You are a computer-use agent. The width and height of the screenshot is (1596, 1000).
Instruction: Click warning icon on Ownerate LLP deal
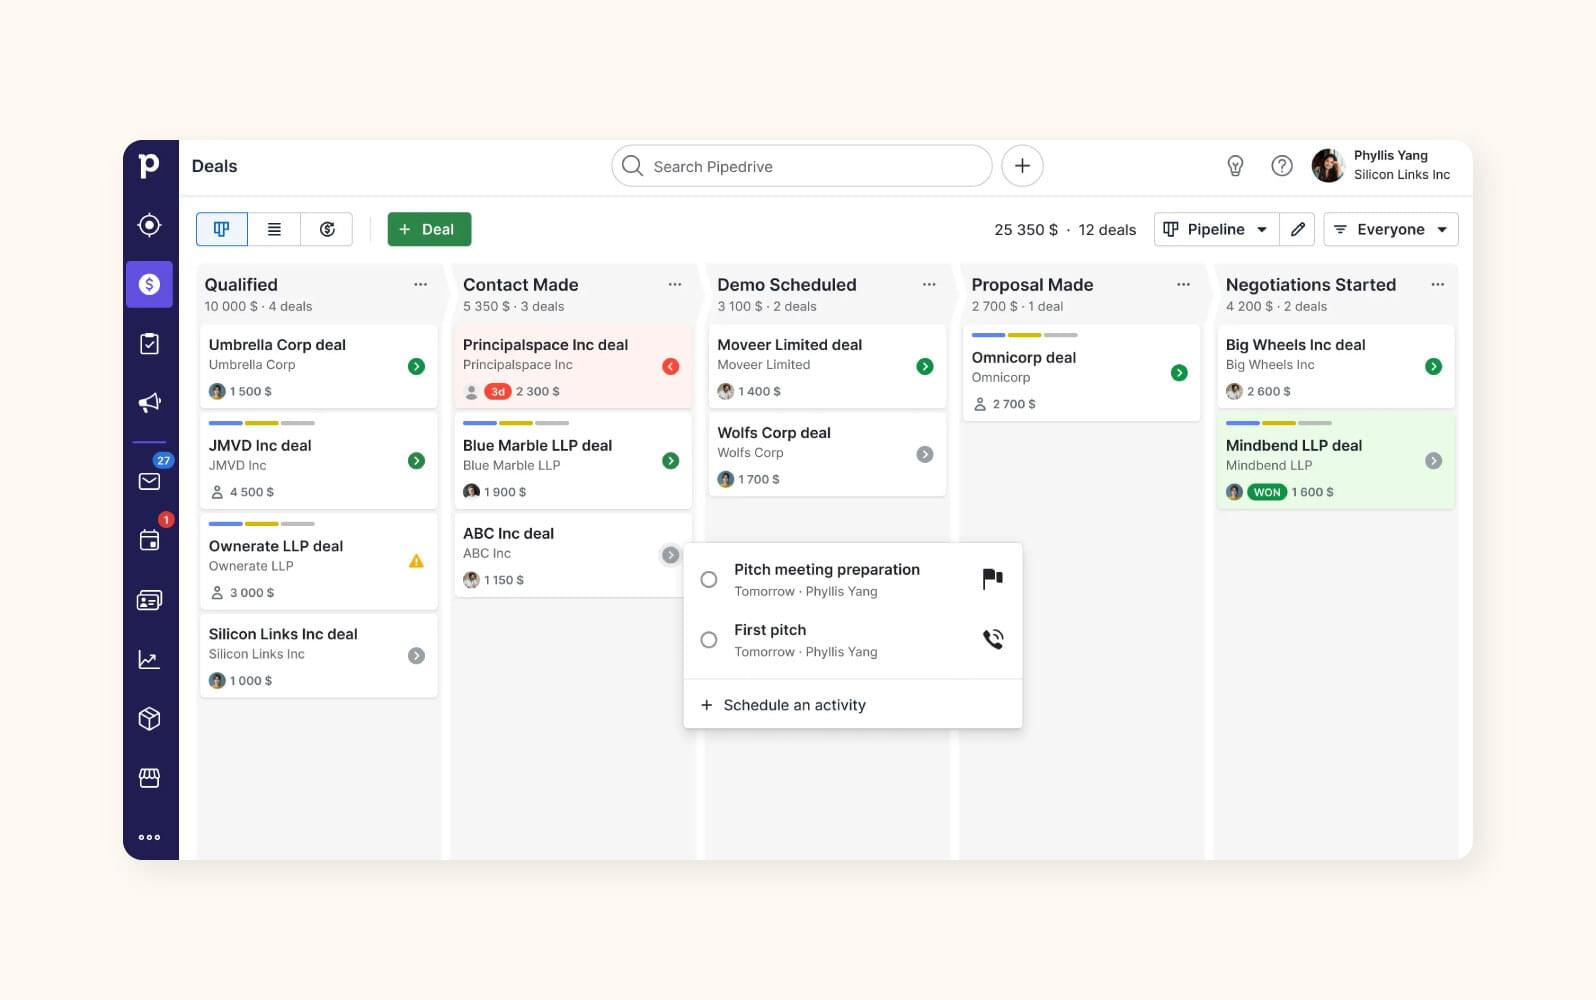[x=416, y=561]
